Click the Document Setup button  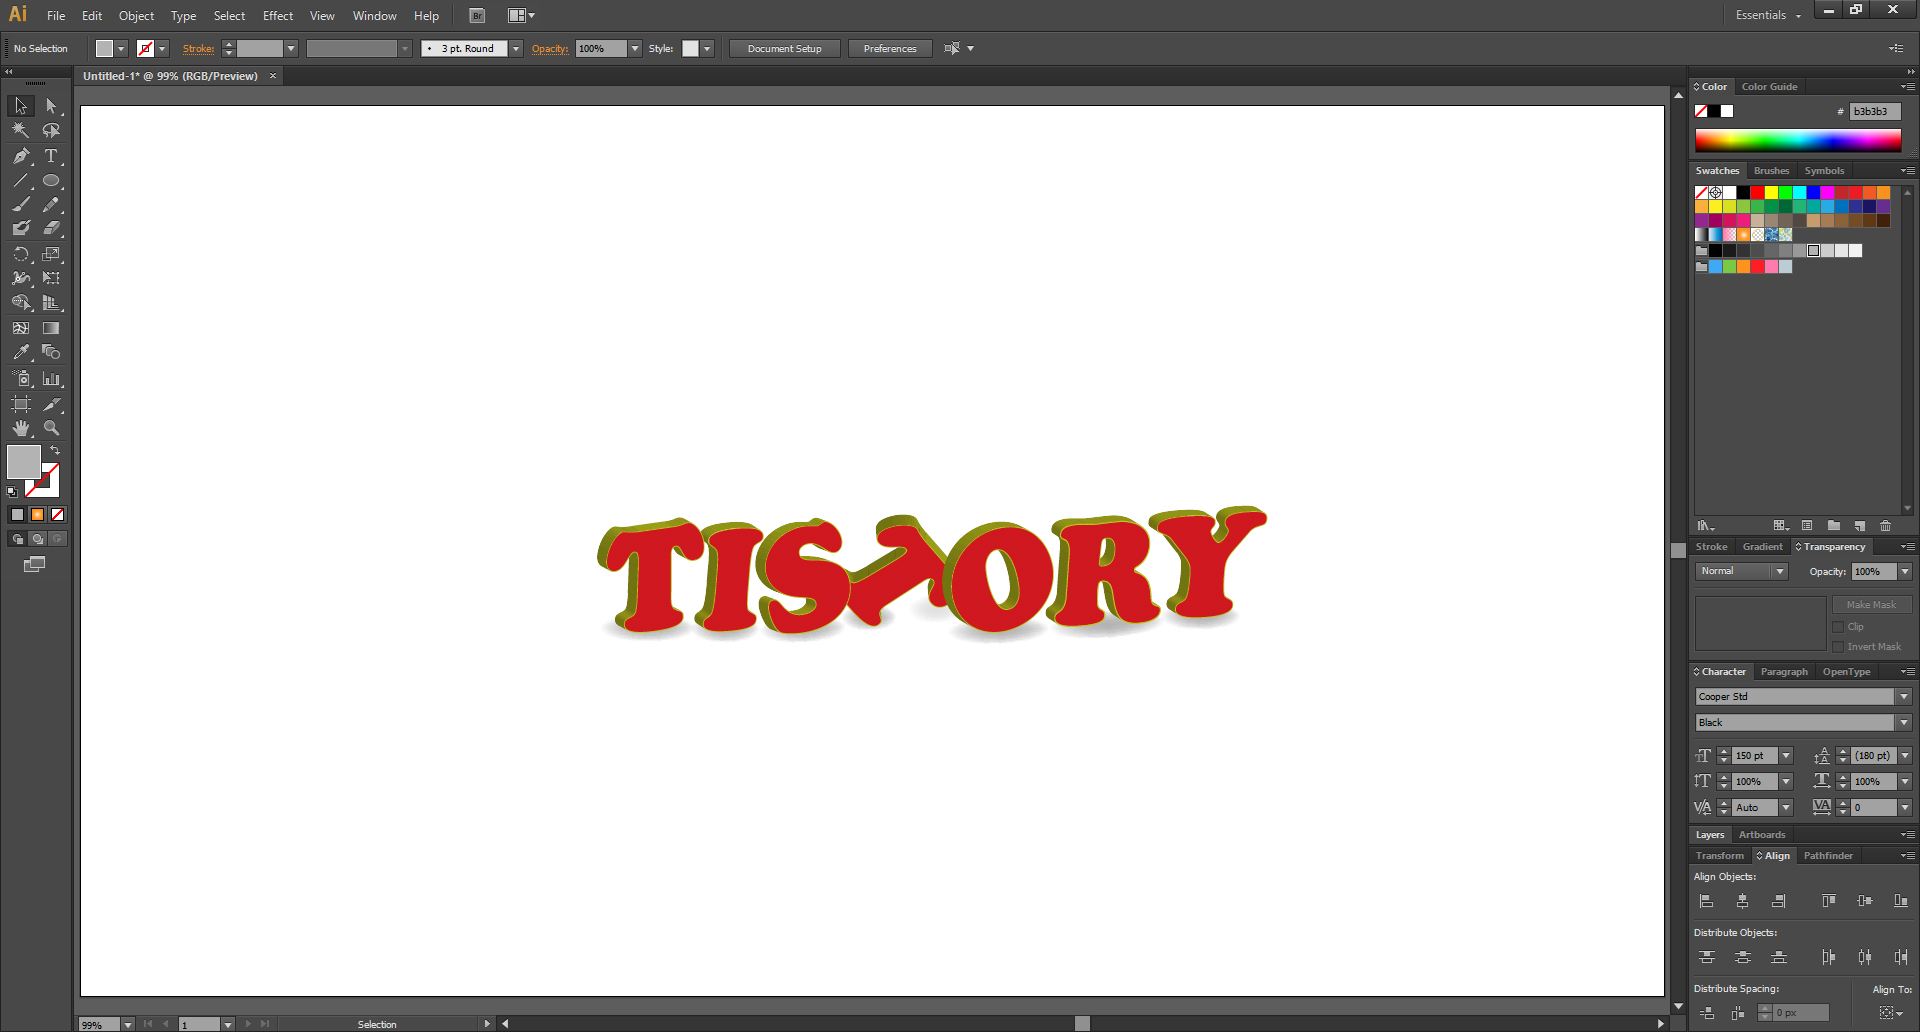(x=784, y=49)
